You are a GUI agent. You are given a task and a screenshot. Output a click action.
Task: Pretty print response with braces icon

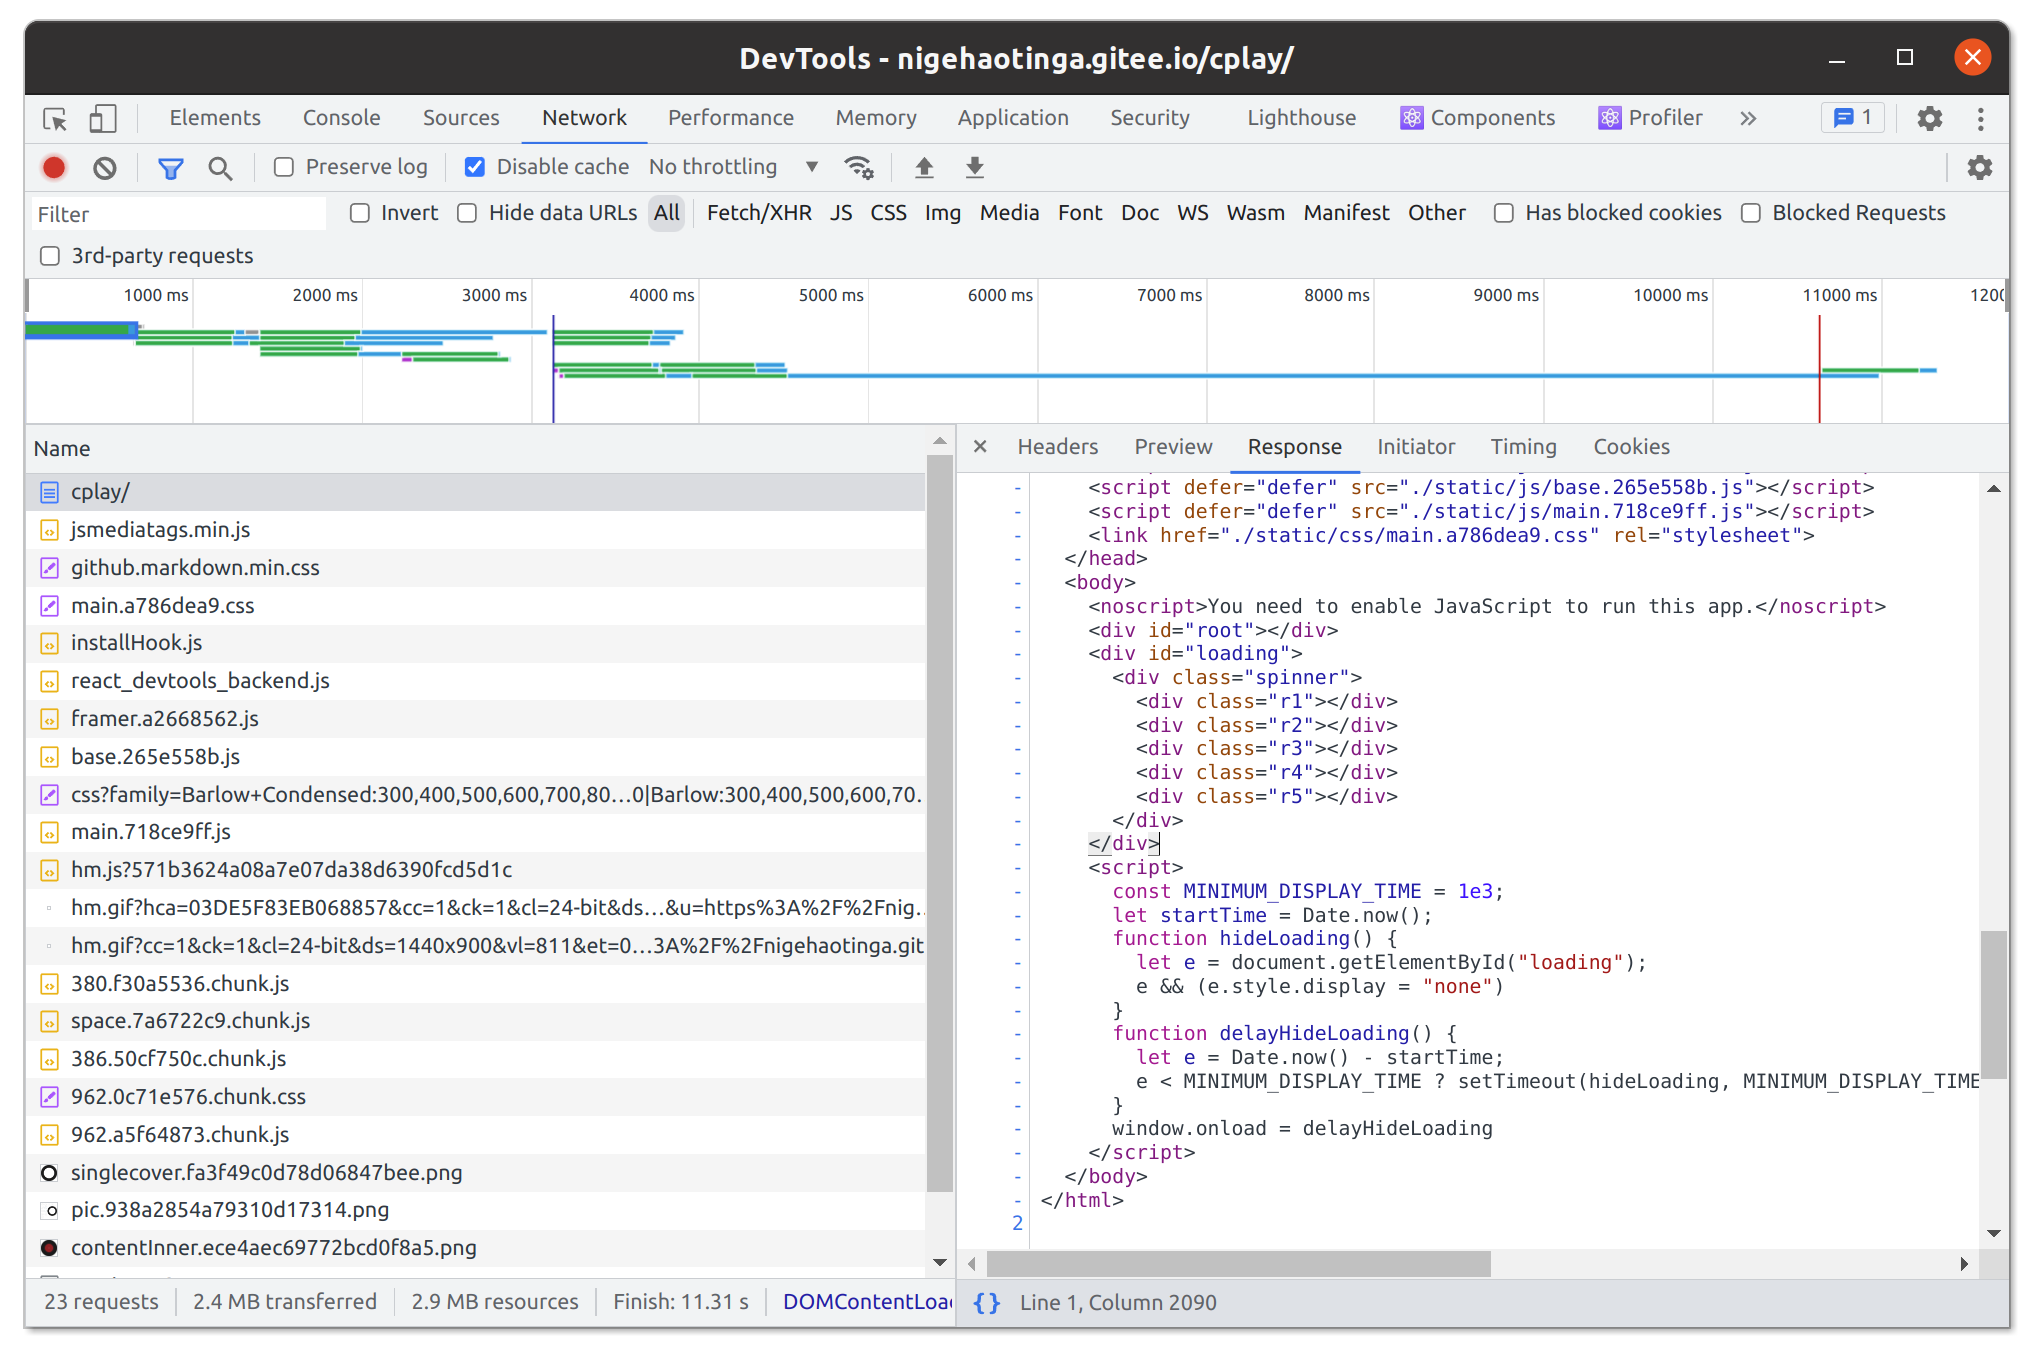987,1302
